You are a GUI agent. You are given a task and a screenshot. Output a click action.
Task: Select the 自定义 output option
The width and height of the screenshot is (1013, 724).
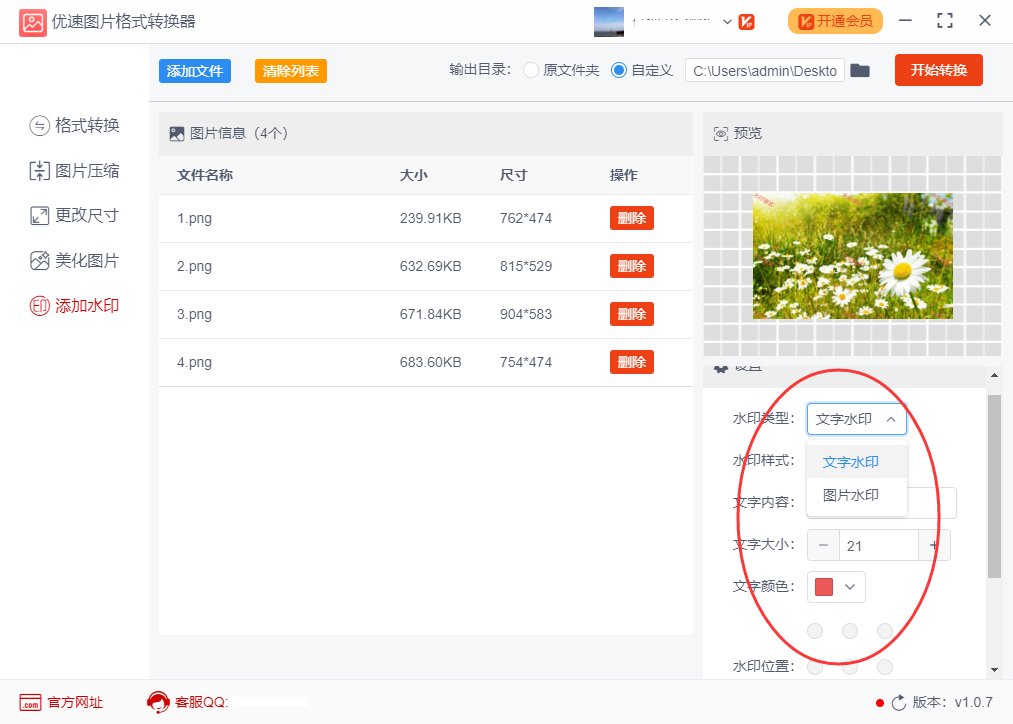621,70
